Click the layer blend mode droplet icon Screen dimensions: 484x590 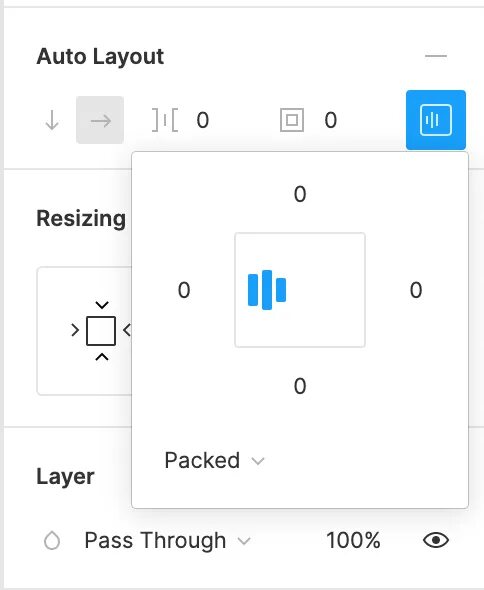(x=52, y=541)
